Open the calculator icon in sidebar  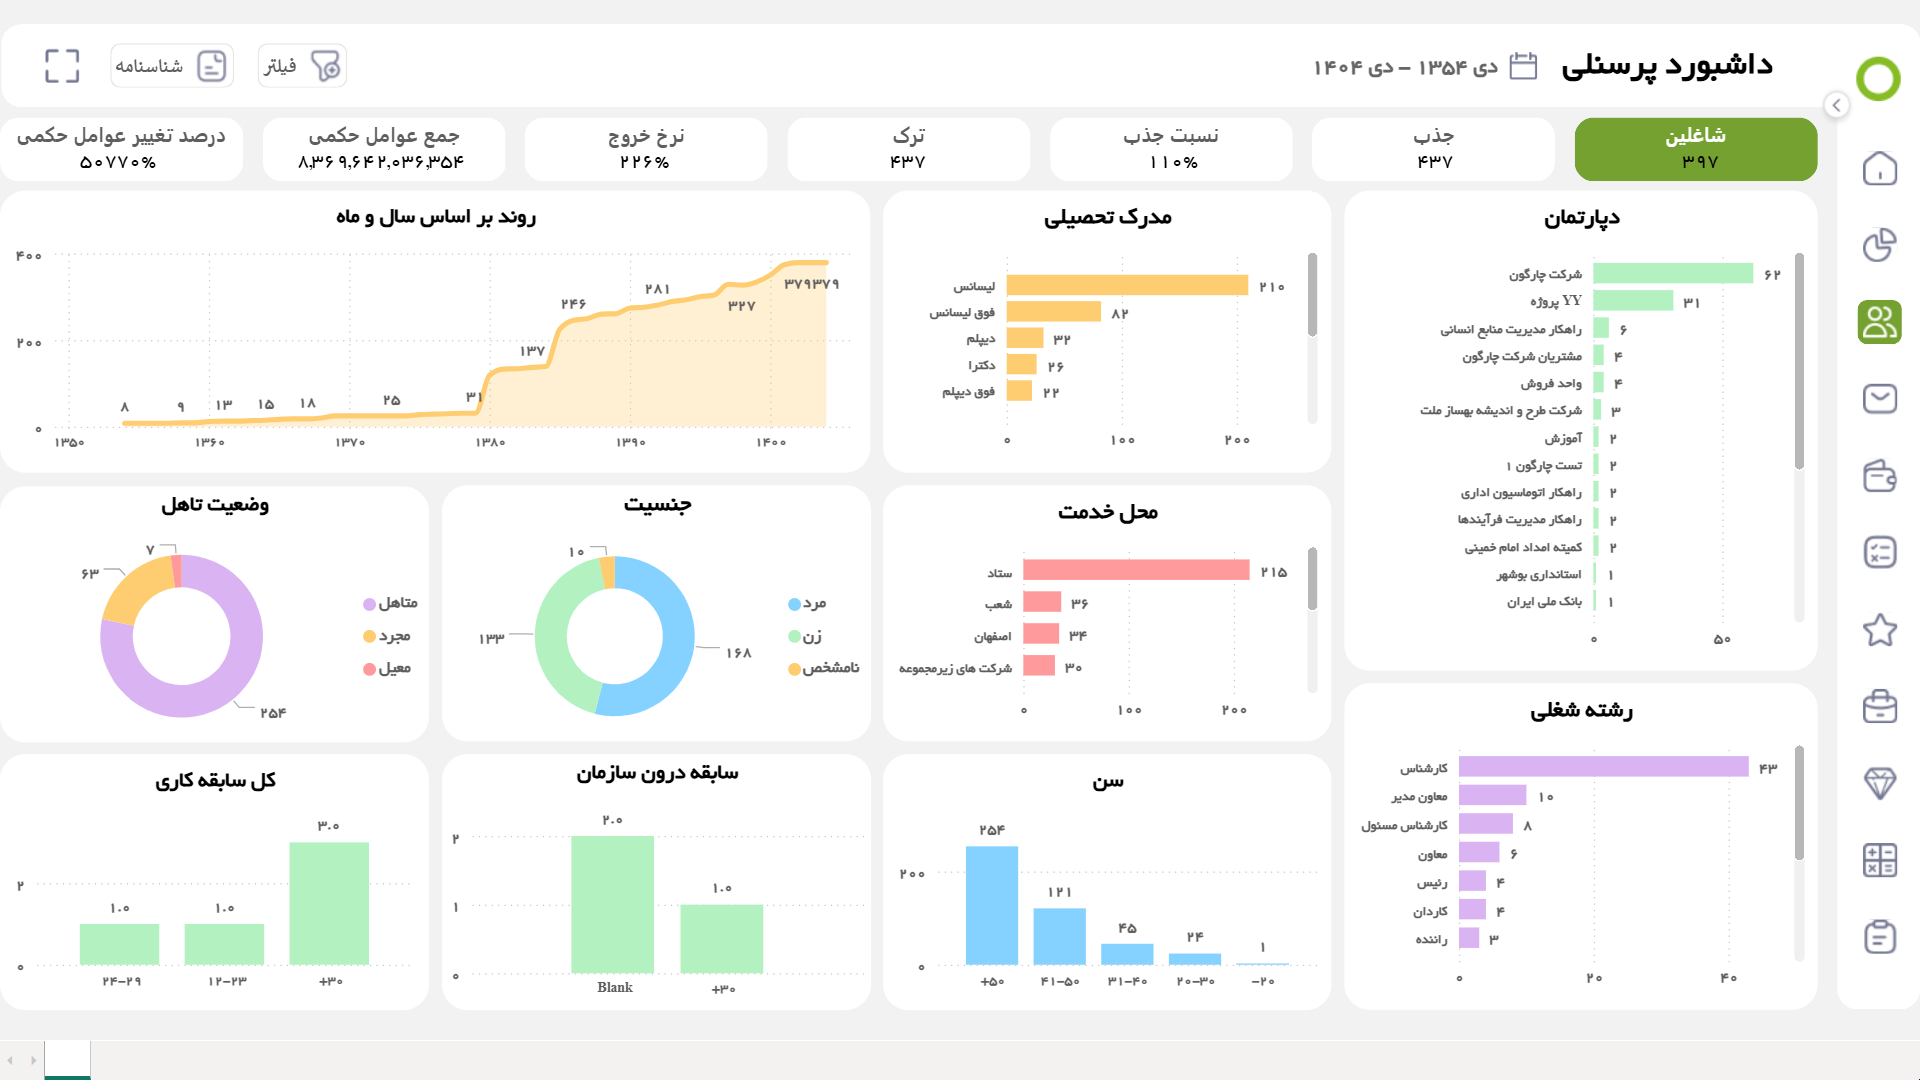tap(1879, 860)
